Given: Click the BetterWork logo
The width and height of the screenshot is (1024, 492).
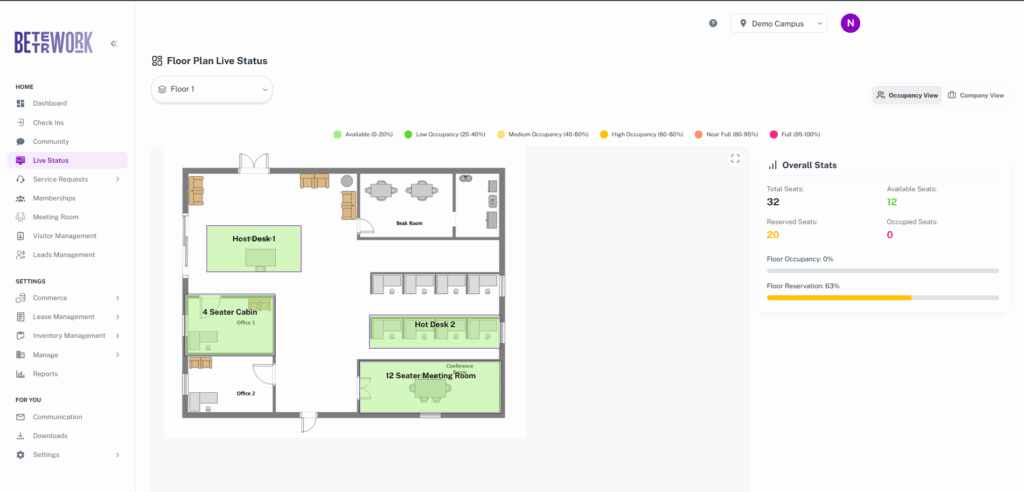Looking at the screenshot, I should (53, 43).
